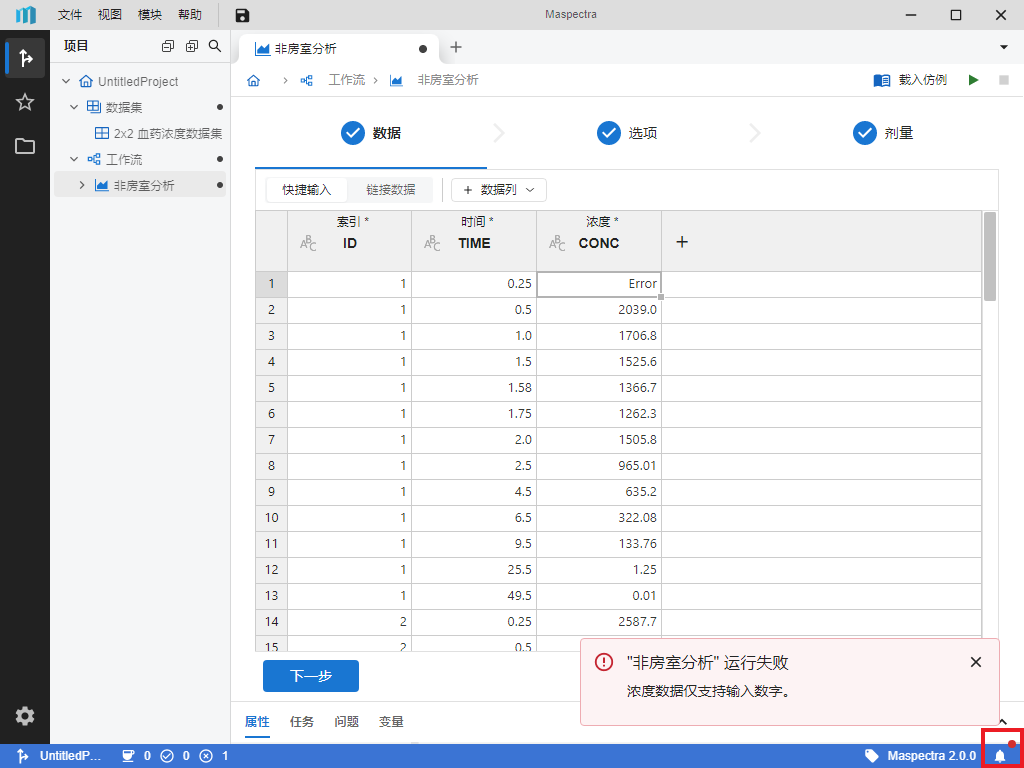Click the ABC type icon of the TIME column

tap(432, 244)
